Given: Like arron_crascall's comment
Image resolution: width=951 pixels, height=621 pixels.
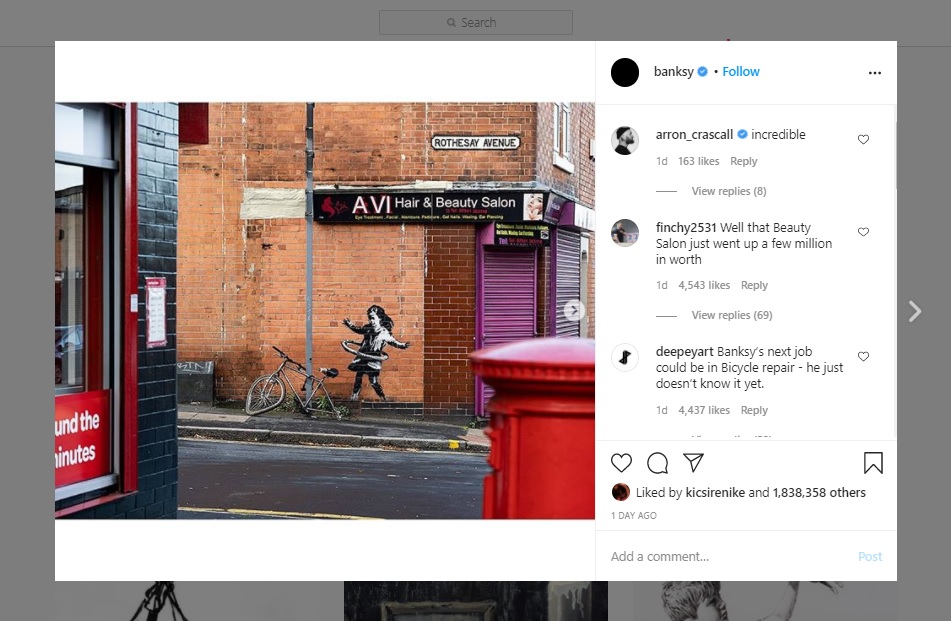Looking at the screenshot, I should click(x=863, y=140).
